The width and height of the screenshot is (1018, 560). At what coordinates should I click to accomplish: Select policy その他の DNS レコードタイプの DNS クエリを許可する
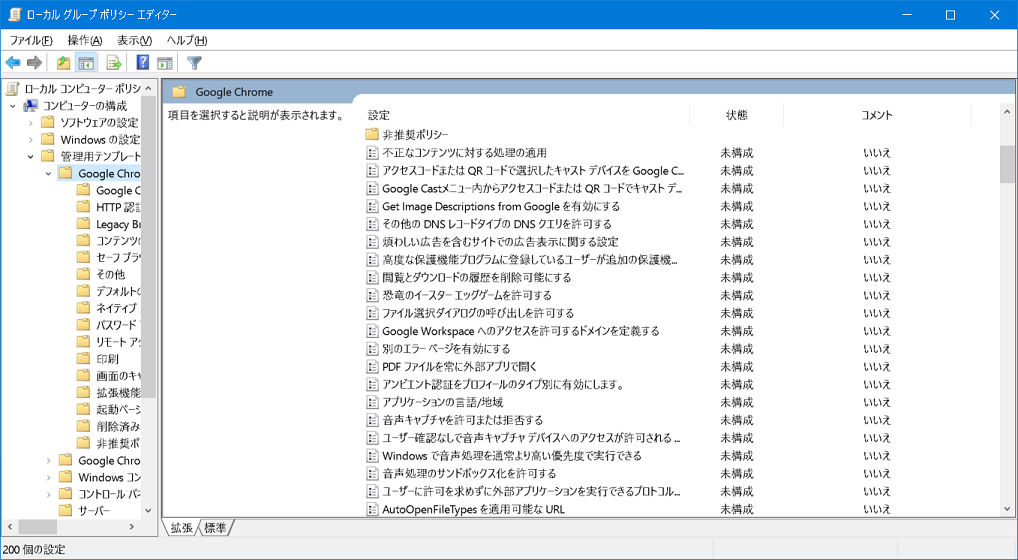(497, 225)
